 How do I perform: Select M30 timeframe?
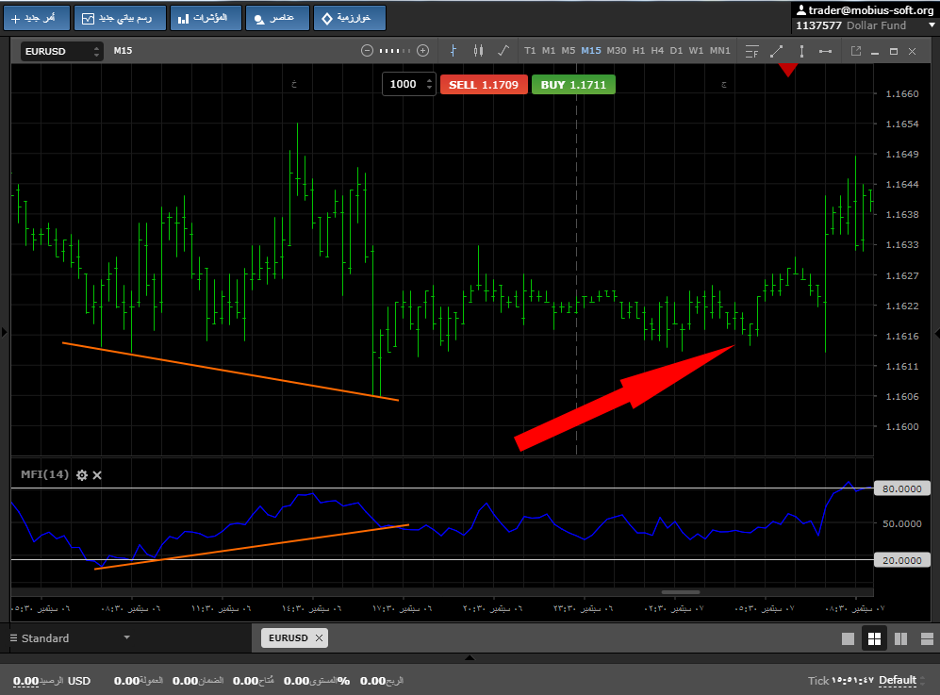click(616, 51)
